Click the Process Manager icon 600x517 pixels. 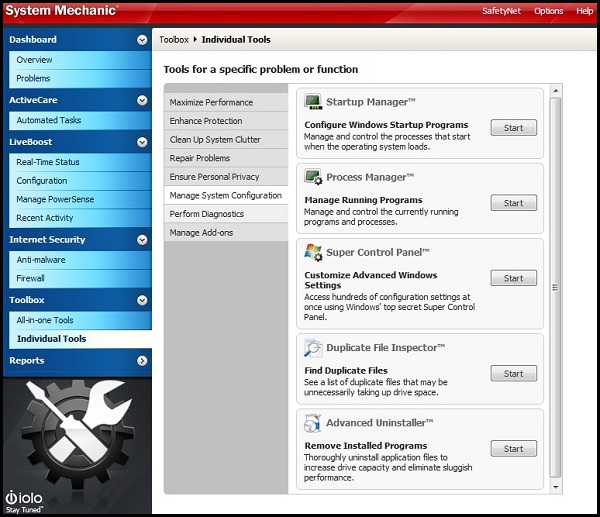coord(313,177)
